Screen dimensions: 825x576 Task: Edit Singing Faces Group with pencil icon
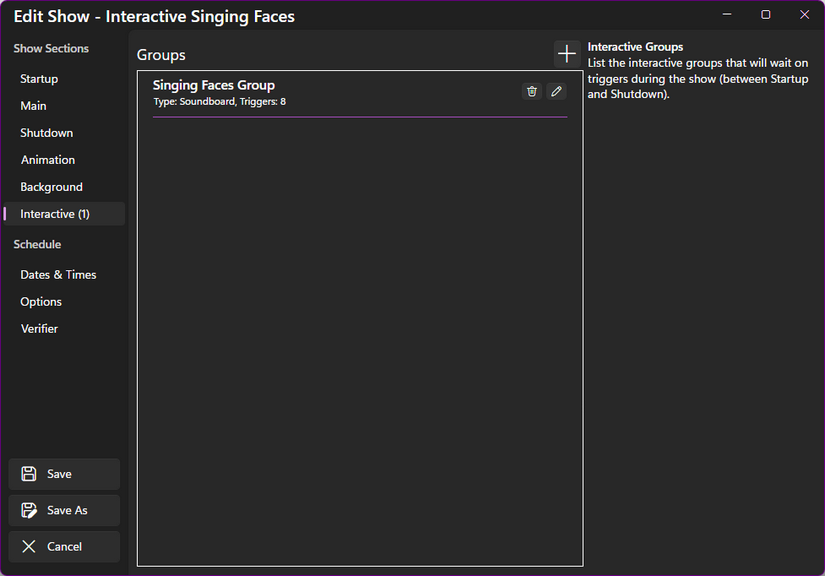(x=556, y=91)
